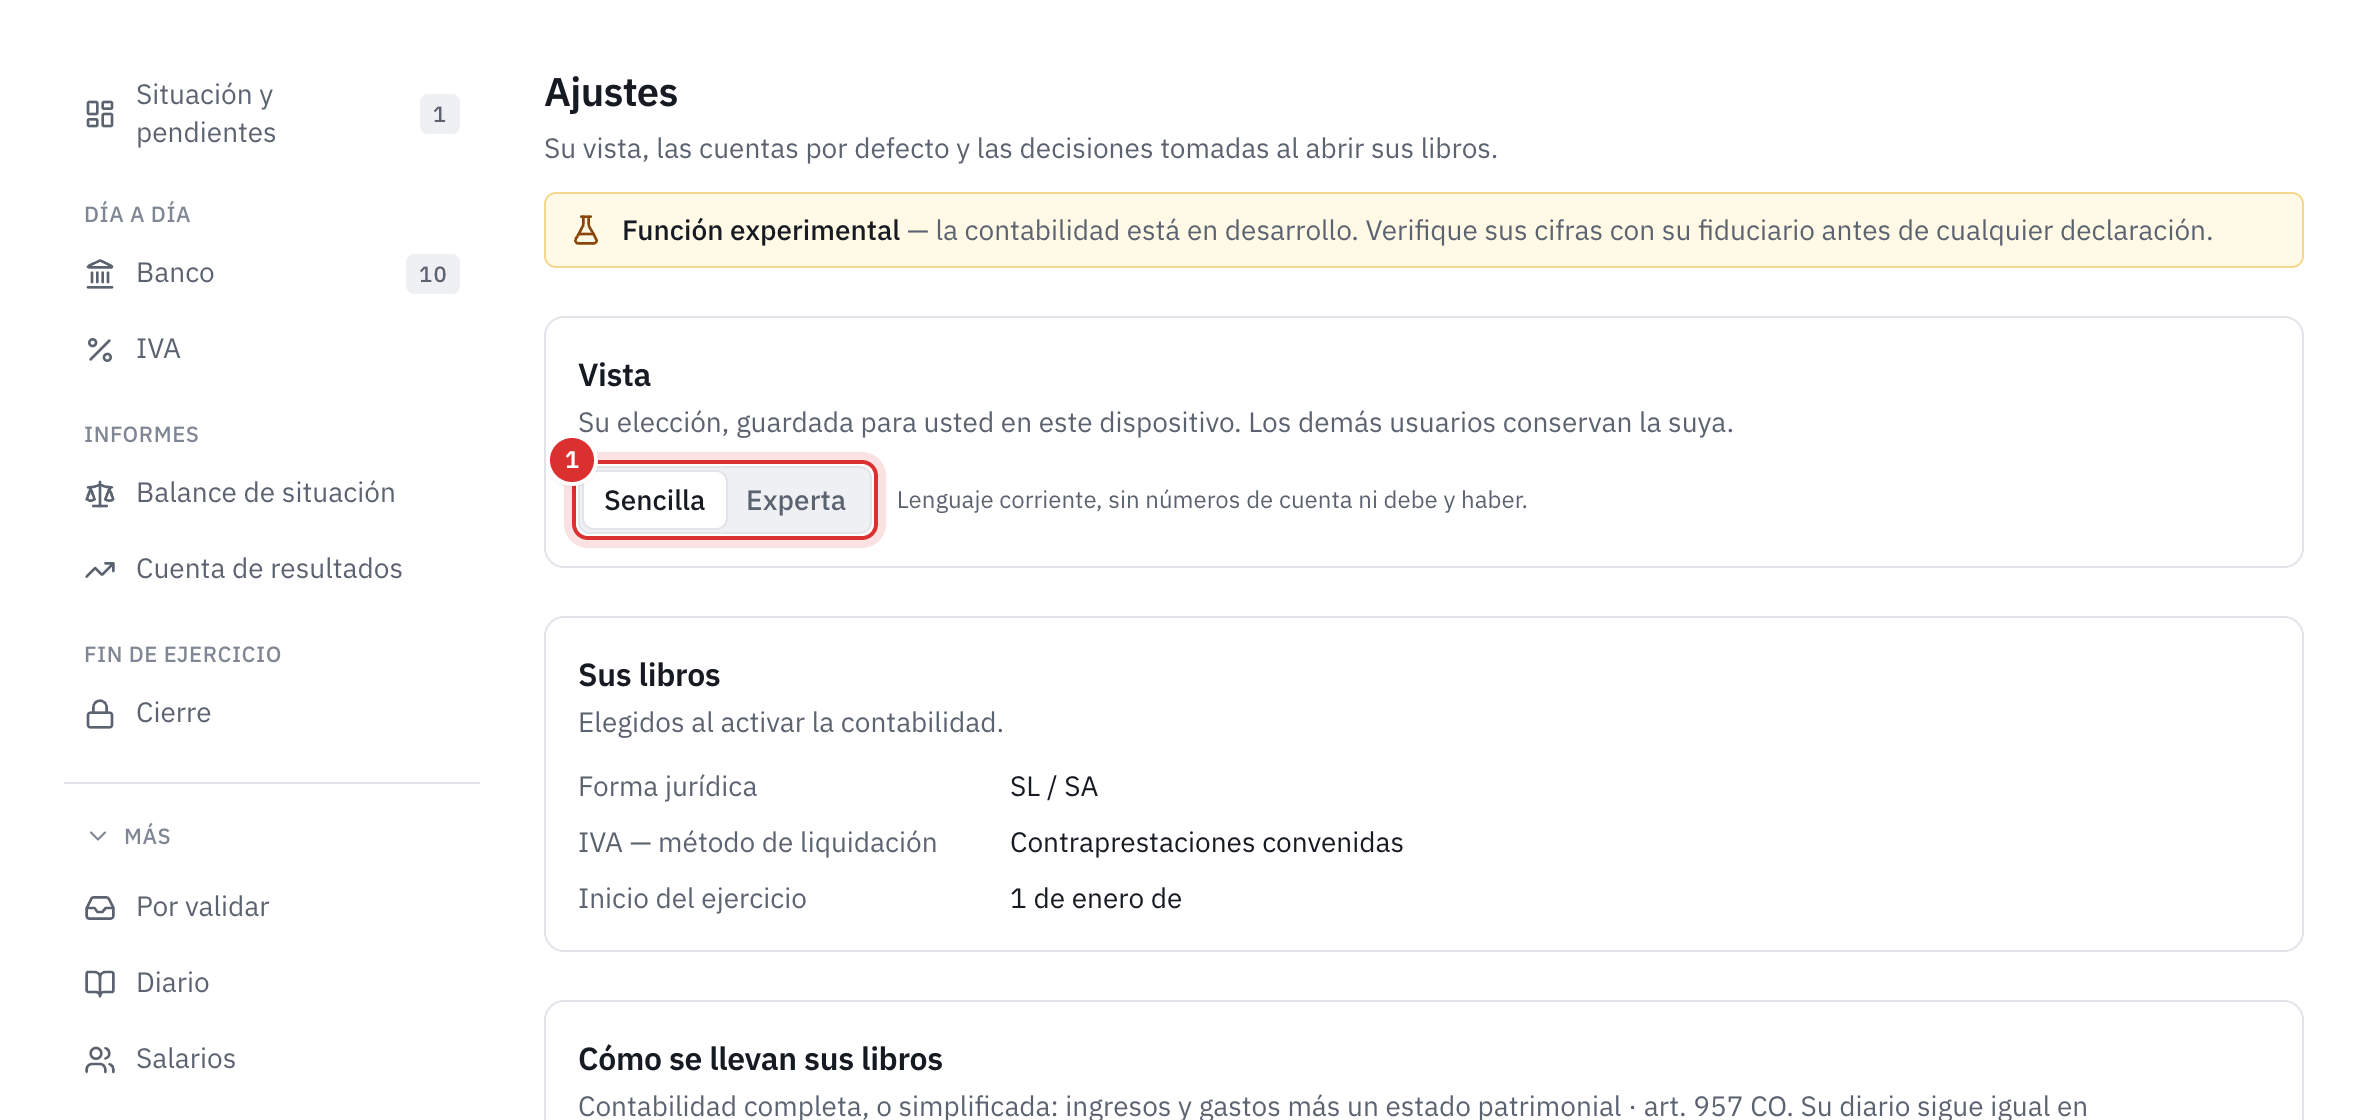The image size is (2368, 1120).
Task: Click the Banco bank building icon
Action: (x=100, y=274)
